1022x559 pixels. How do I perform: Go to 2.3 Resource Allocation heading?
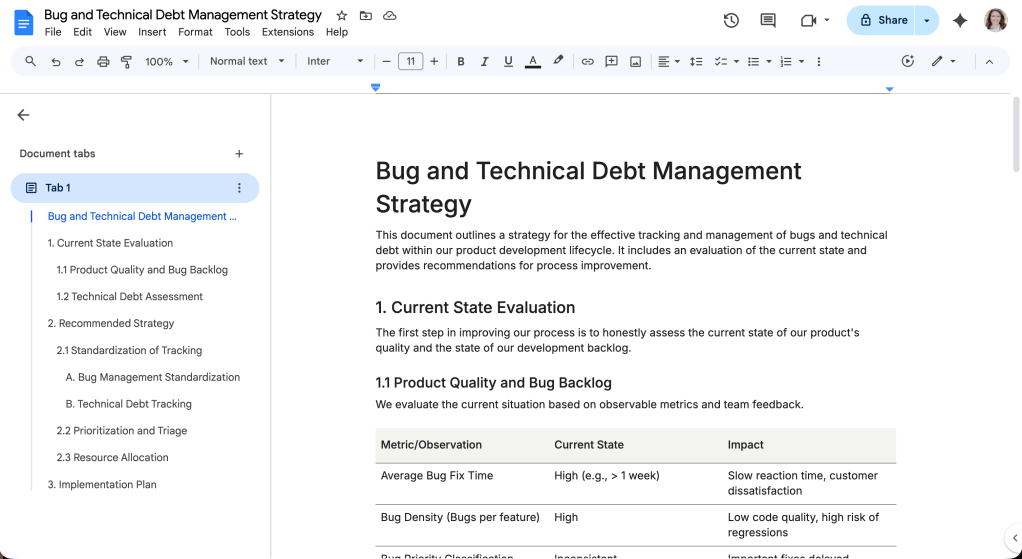tap(112, 457)
